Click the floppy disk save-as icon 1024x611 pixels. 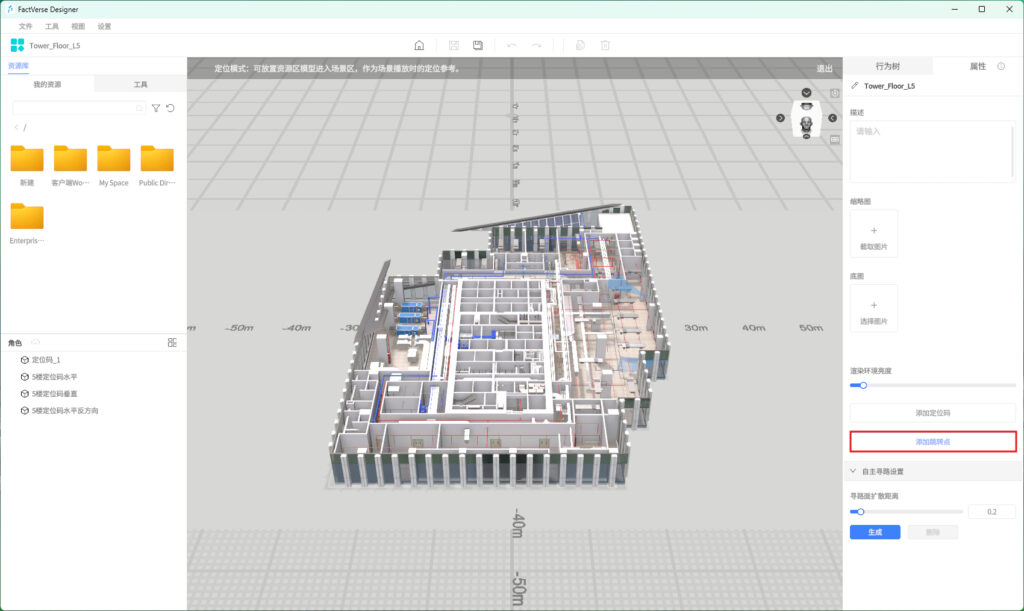pyautogui.click(x=478, y=45)
